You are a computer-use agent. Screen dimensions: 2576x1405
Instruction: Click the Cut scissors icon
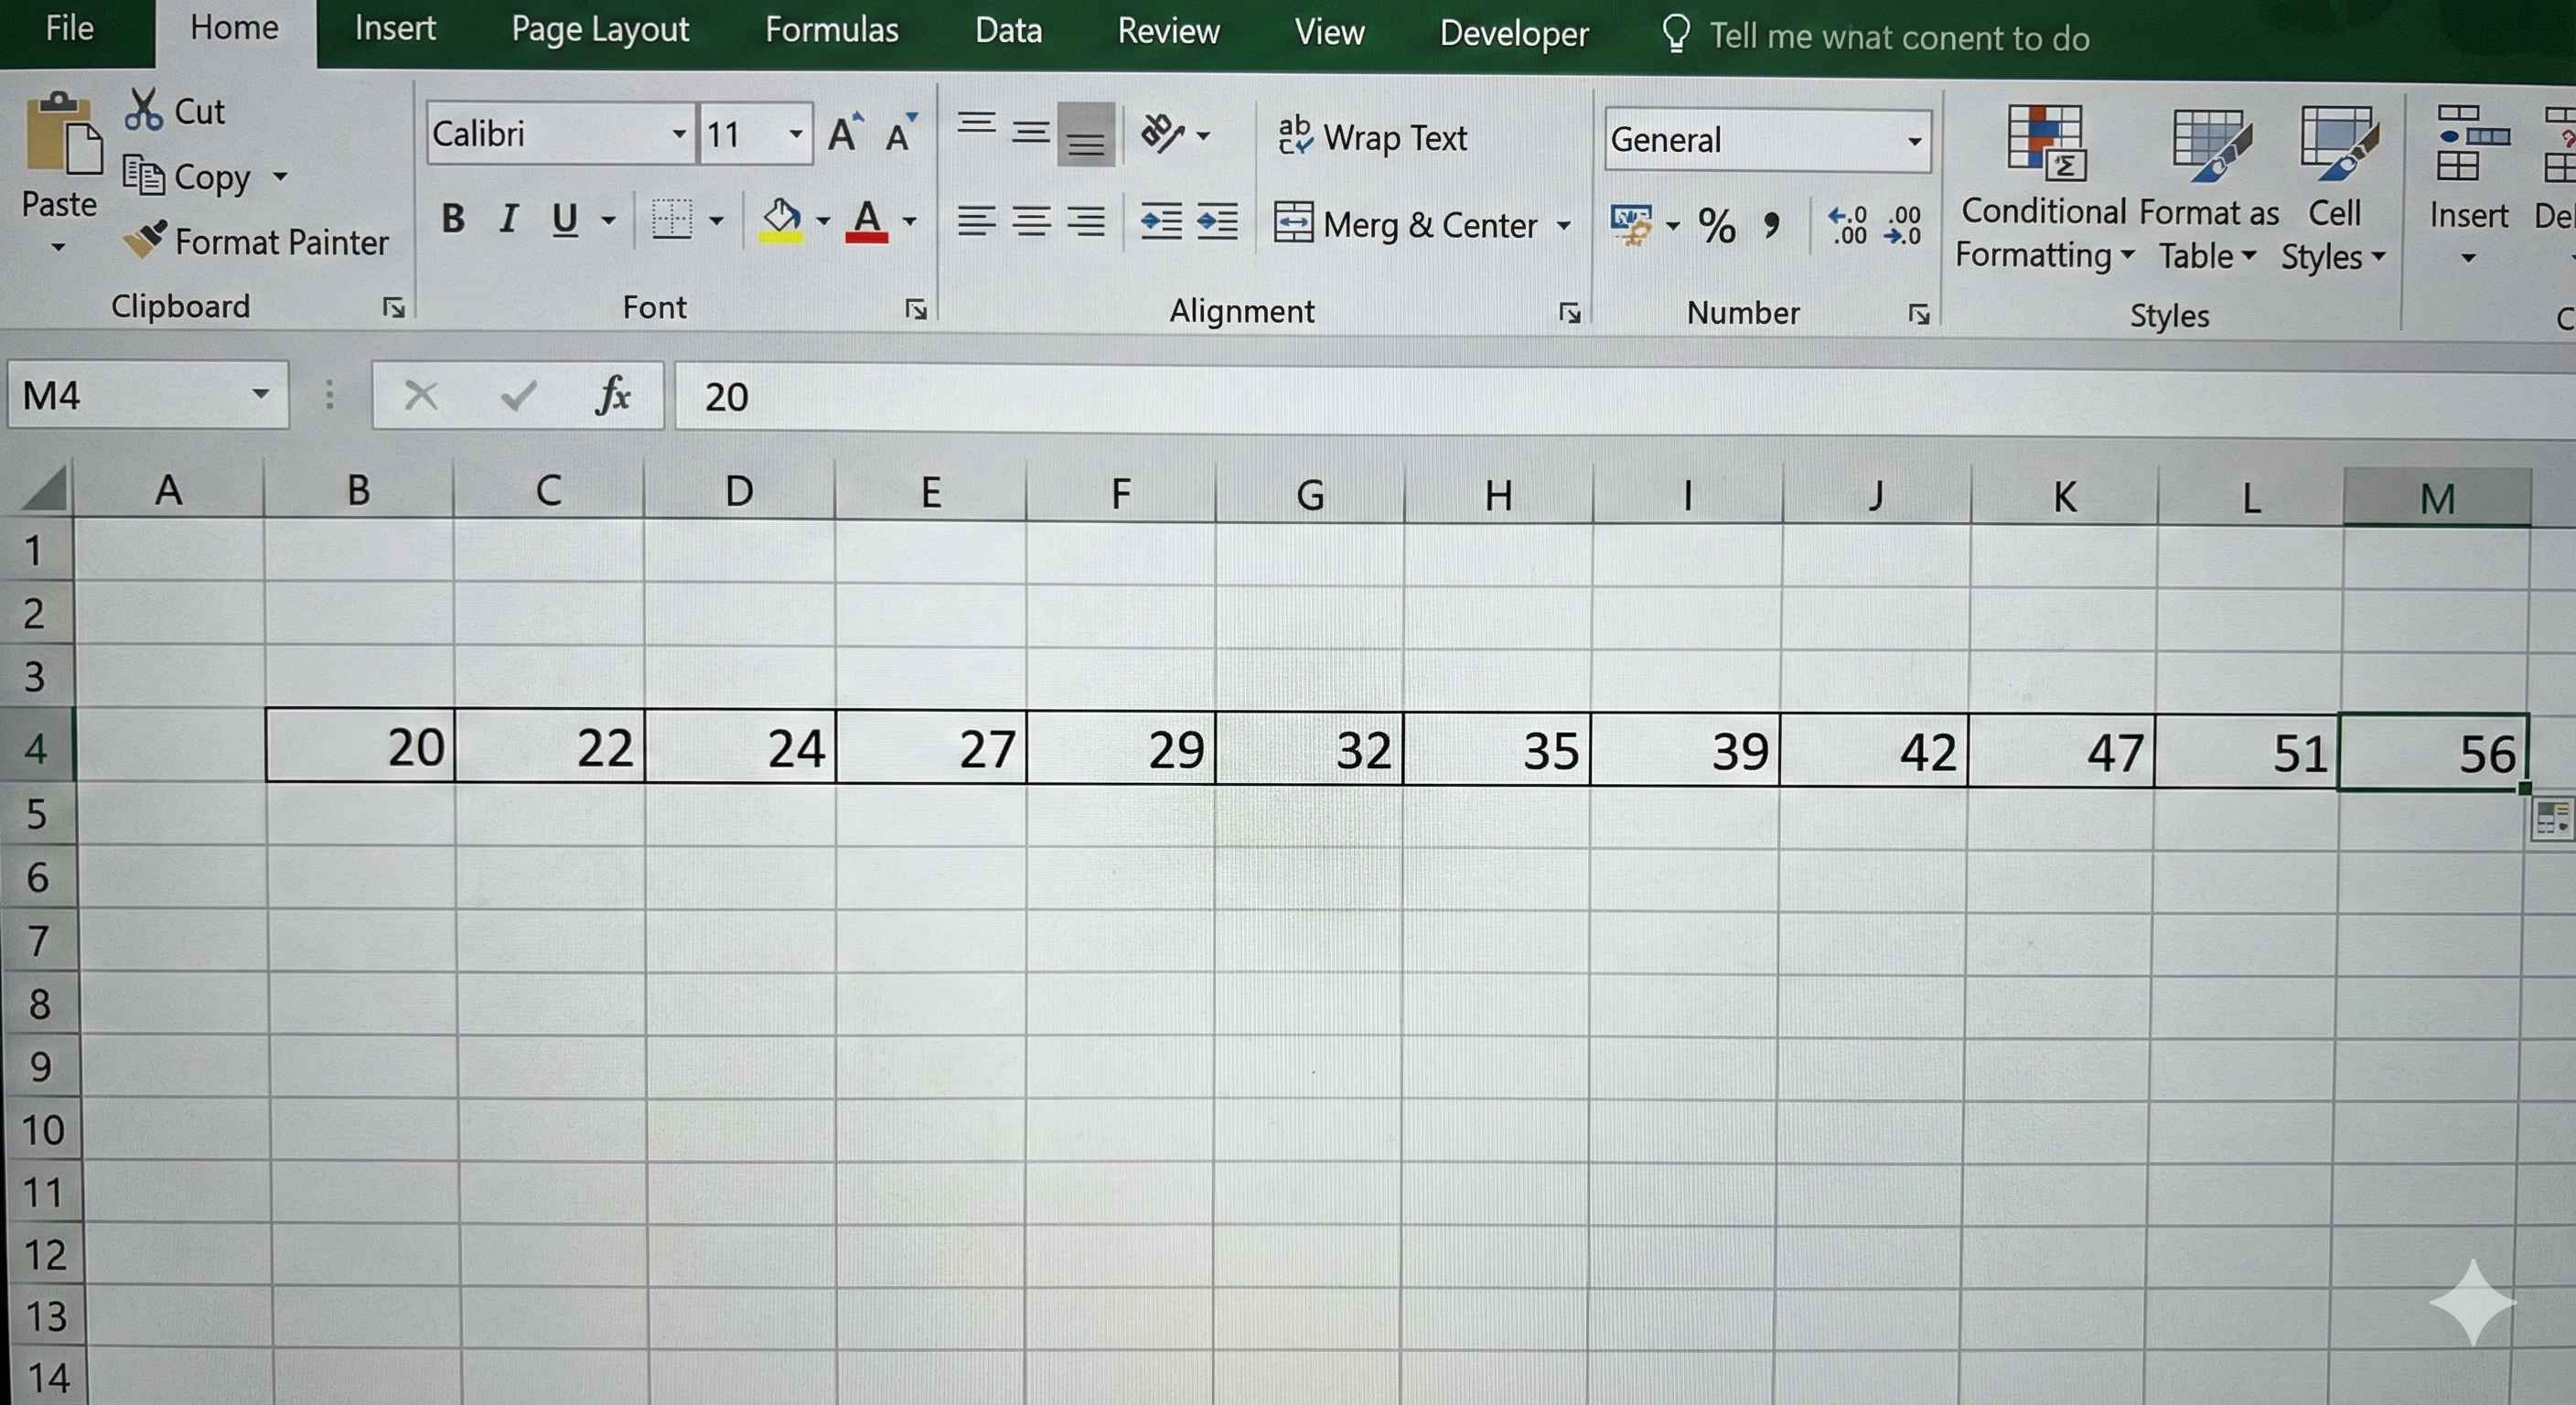pyautogui.click(x=143, y=110)
